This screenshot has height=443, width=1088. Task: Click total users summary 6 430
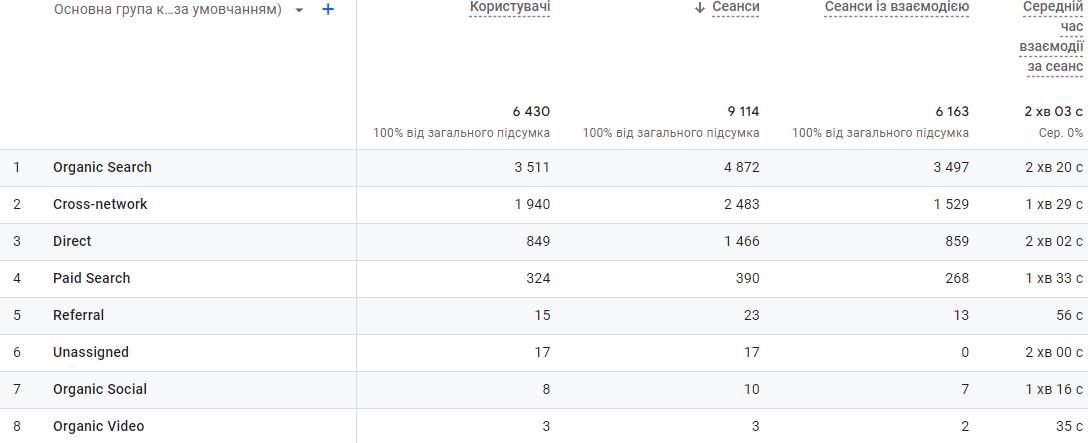531,111
